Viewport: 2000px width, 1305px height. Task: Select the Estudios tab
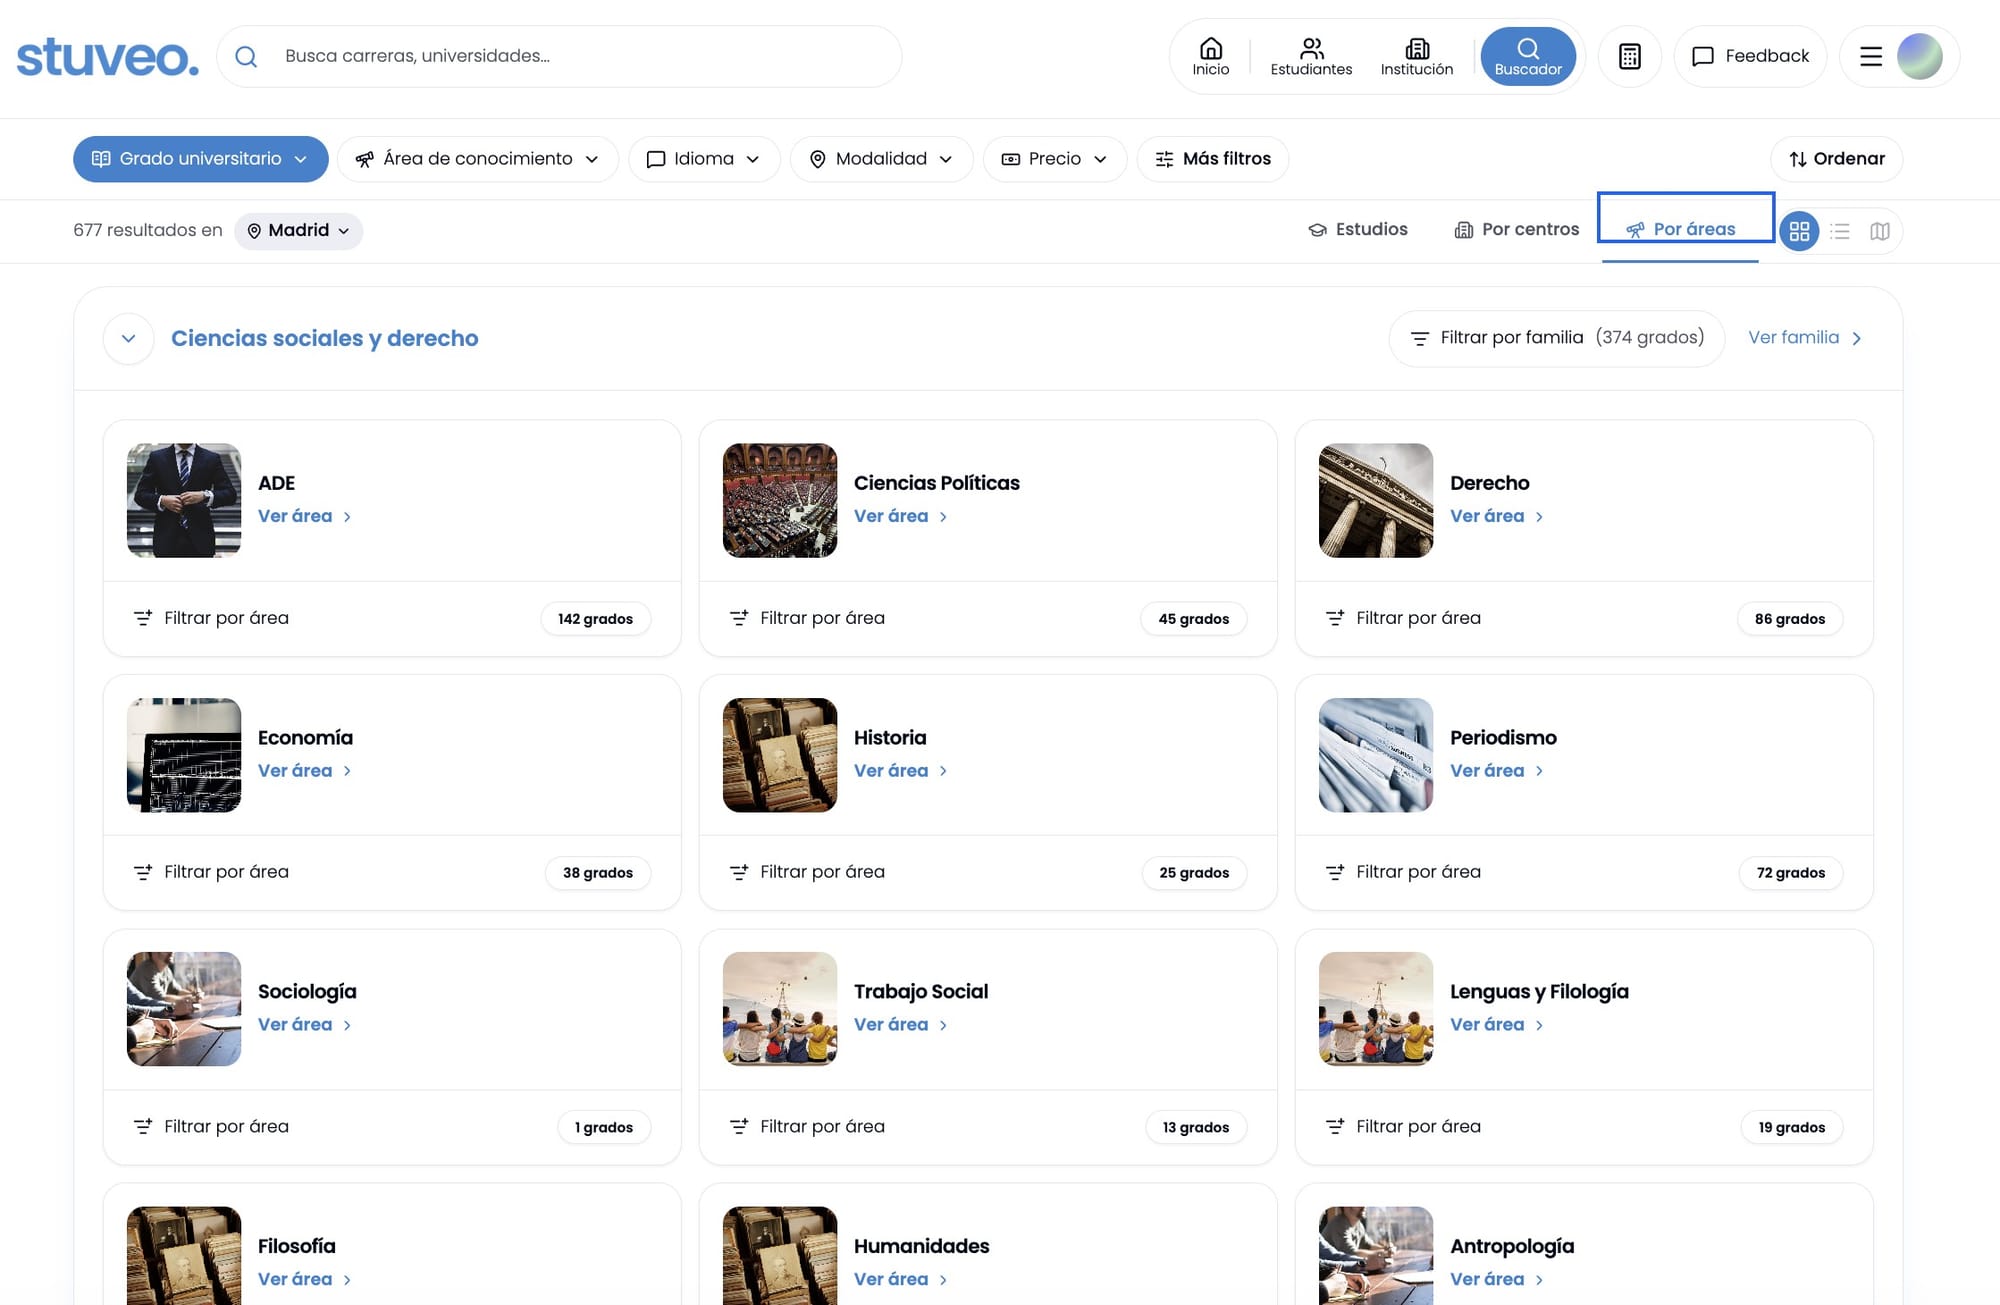coord(1358,230)
